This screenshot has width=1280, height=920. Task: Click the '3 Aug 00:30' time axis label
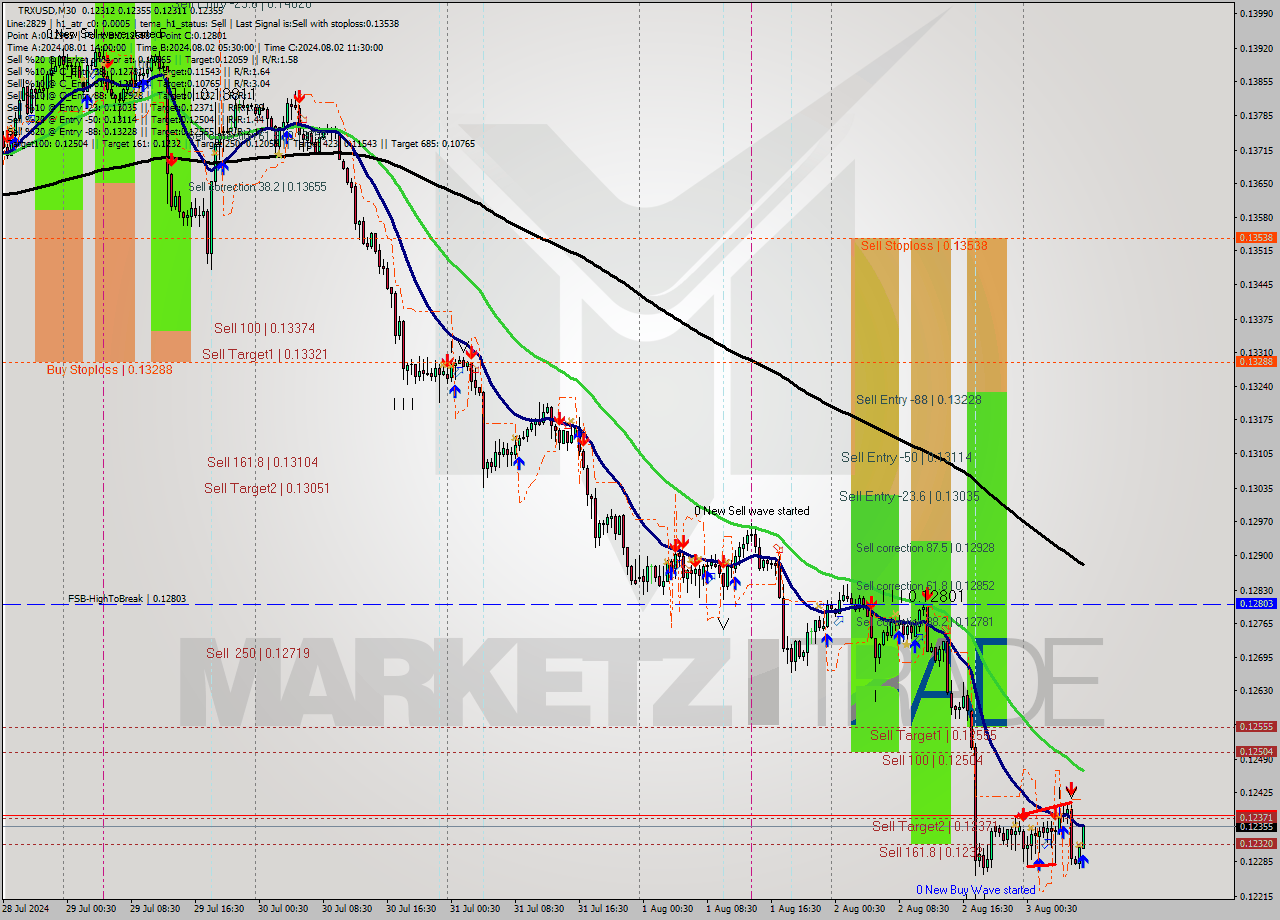pos(1051,909)
